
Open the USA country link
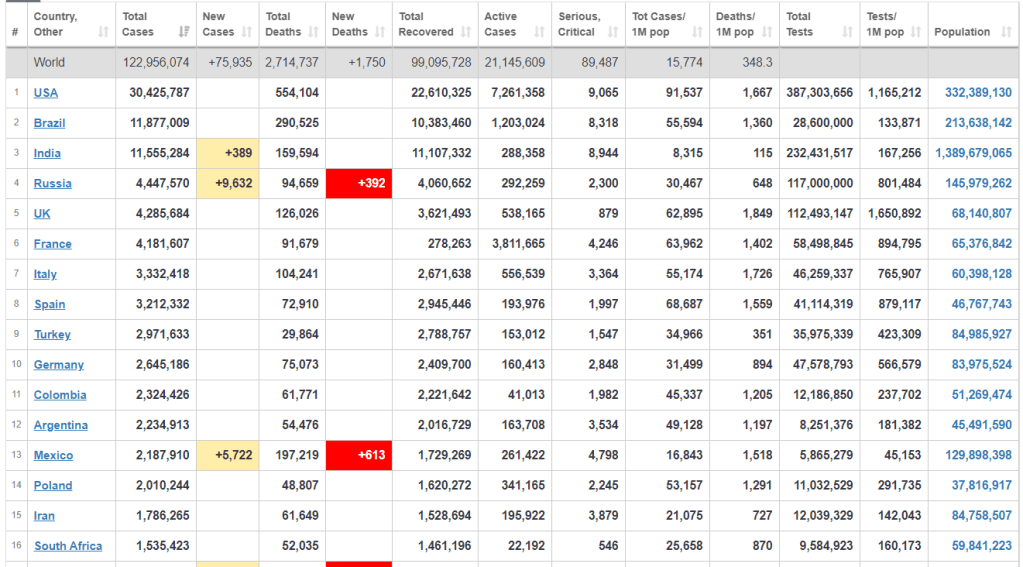point(46,93)
